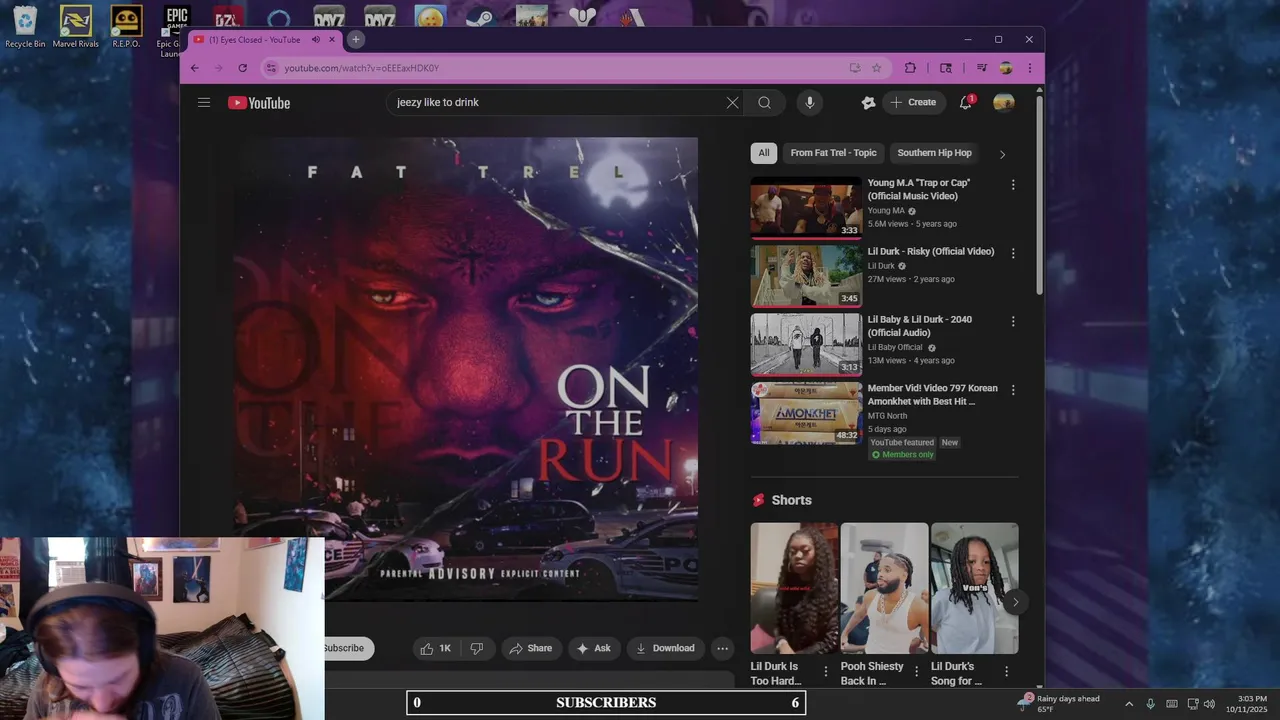Open the taskbar volume speaker icon

point(1209,704)
